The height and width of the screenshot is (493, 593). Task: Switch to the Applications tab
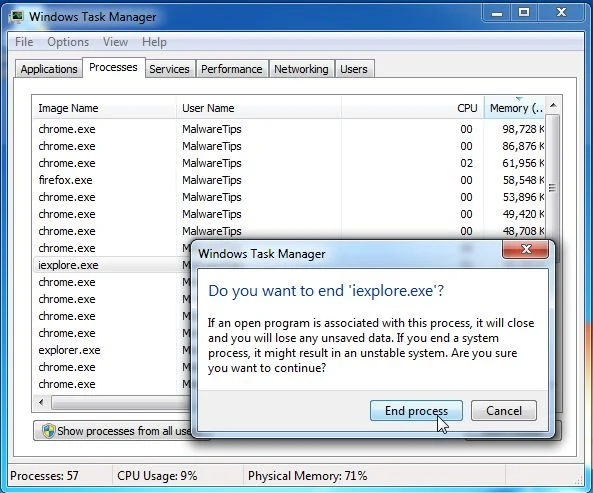49,69
